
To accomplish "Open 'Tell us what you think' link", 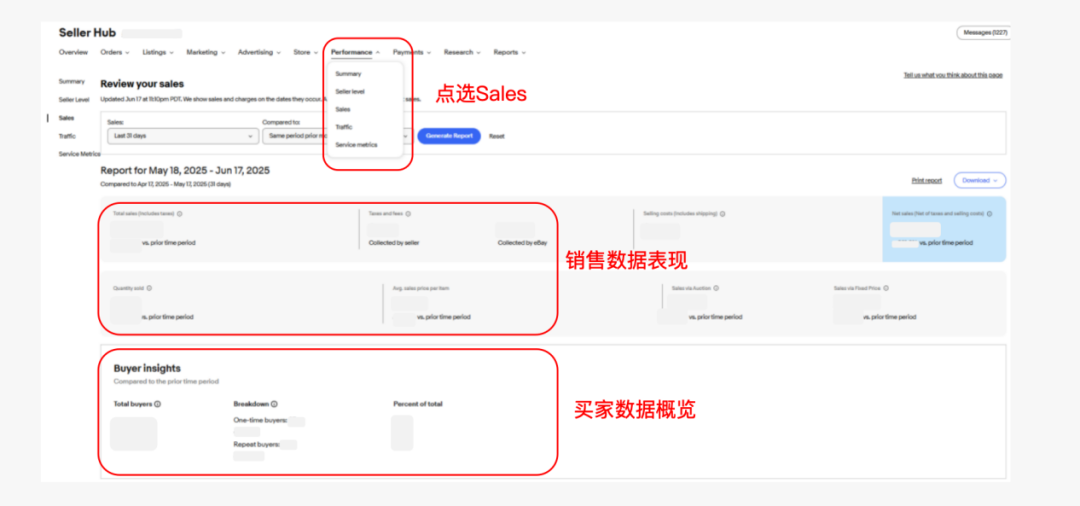I will click(953, 75).
